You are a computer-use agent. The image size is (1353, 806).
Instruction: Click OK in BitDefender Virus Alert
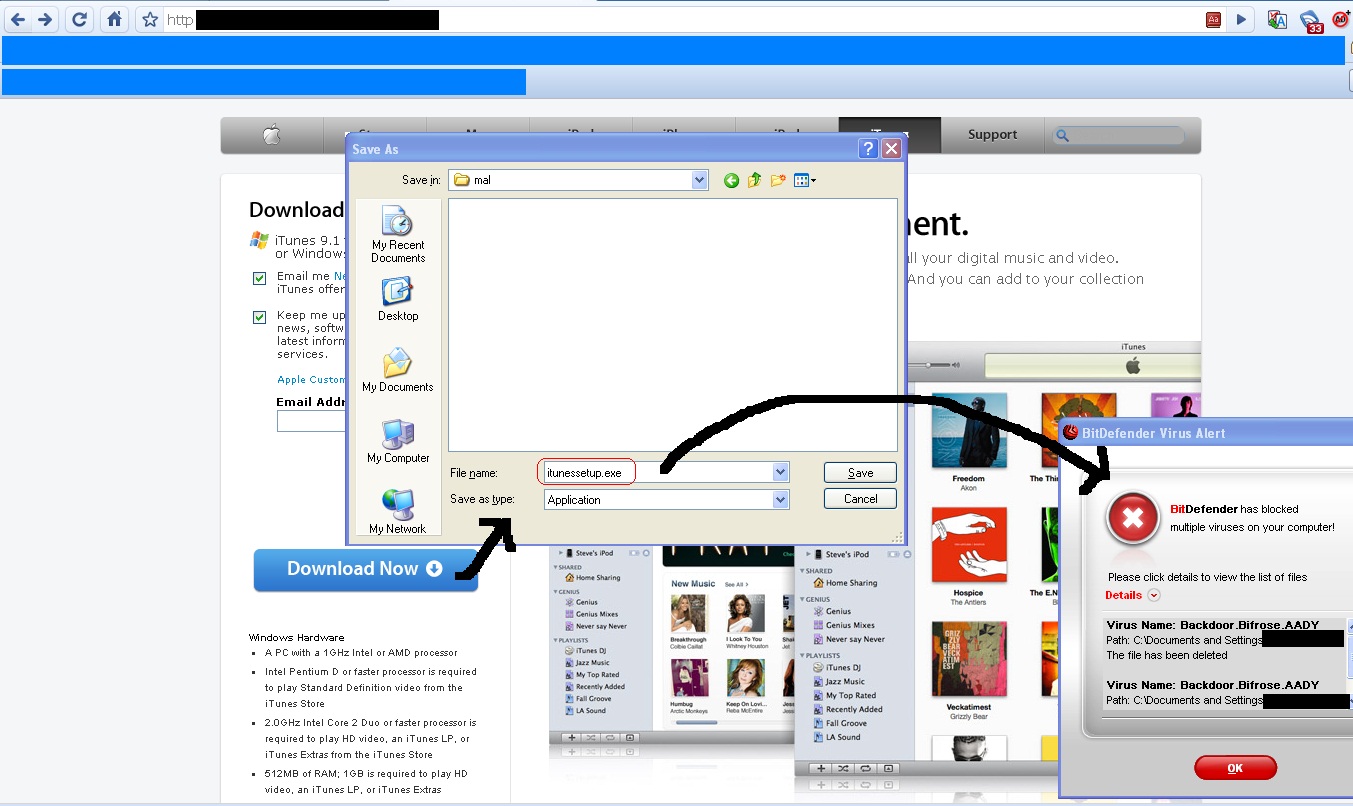coord(1235,768)
